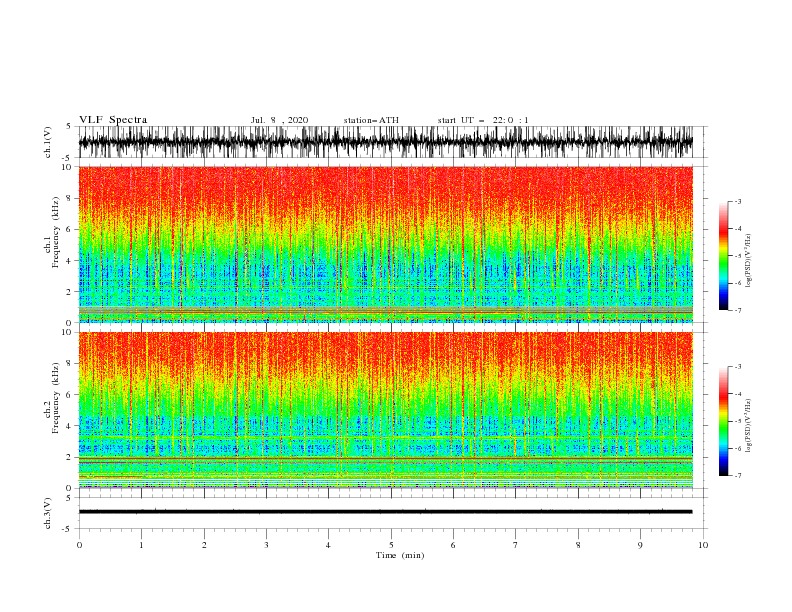Click the ch.1 color bar "log(PSD)(V²/Hz)" label
This screenshot has height=612, width=792.
tap(749, 261)
